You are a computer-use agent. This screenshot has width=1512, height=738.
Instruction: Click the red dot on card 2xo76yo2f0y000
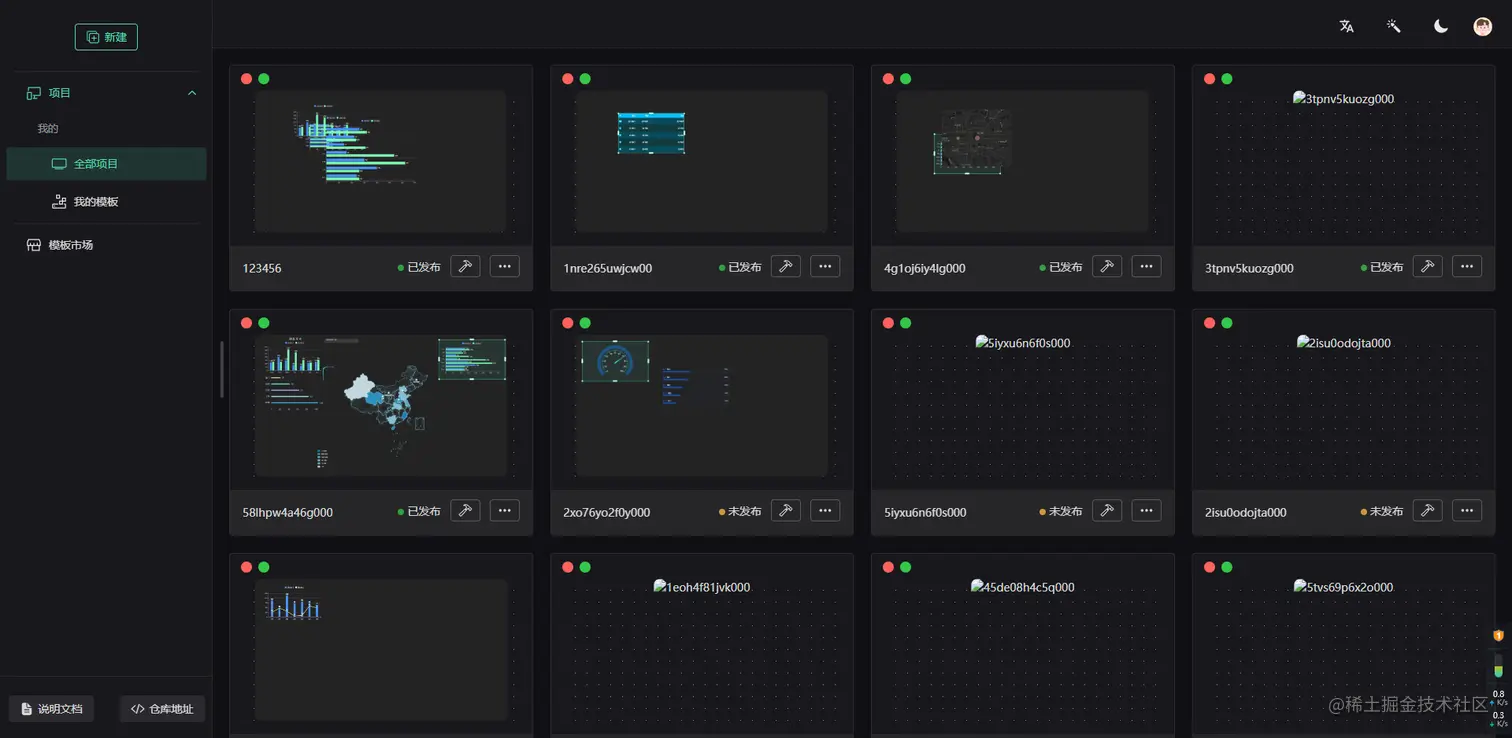(x=567, y=323)
